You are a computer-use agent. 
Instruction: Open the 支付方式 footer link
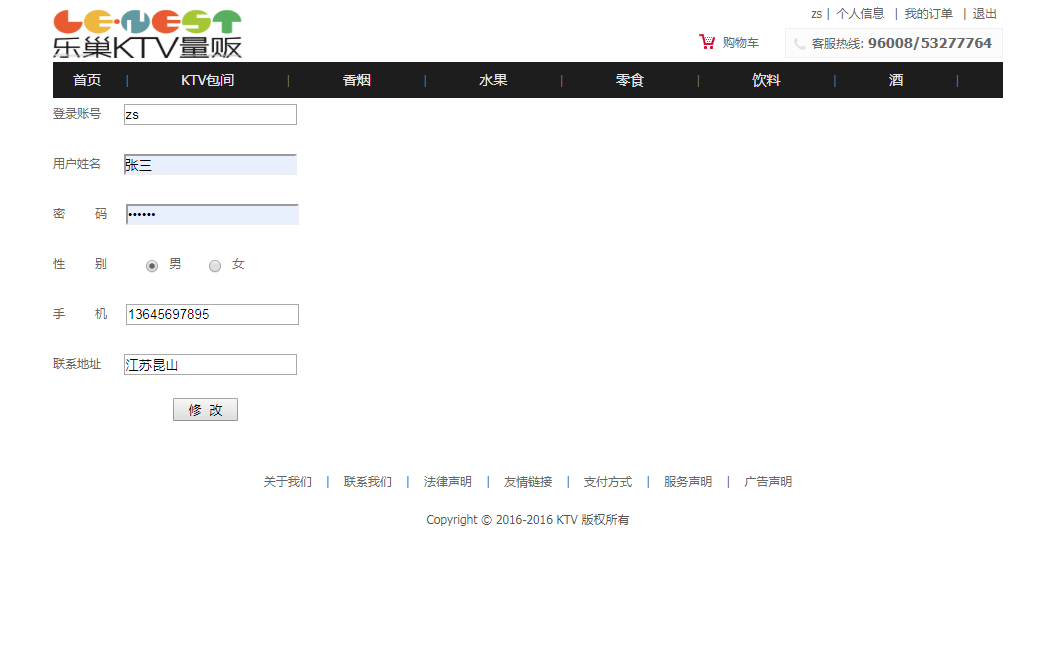click(x=608, y=482)
